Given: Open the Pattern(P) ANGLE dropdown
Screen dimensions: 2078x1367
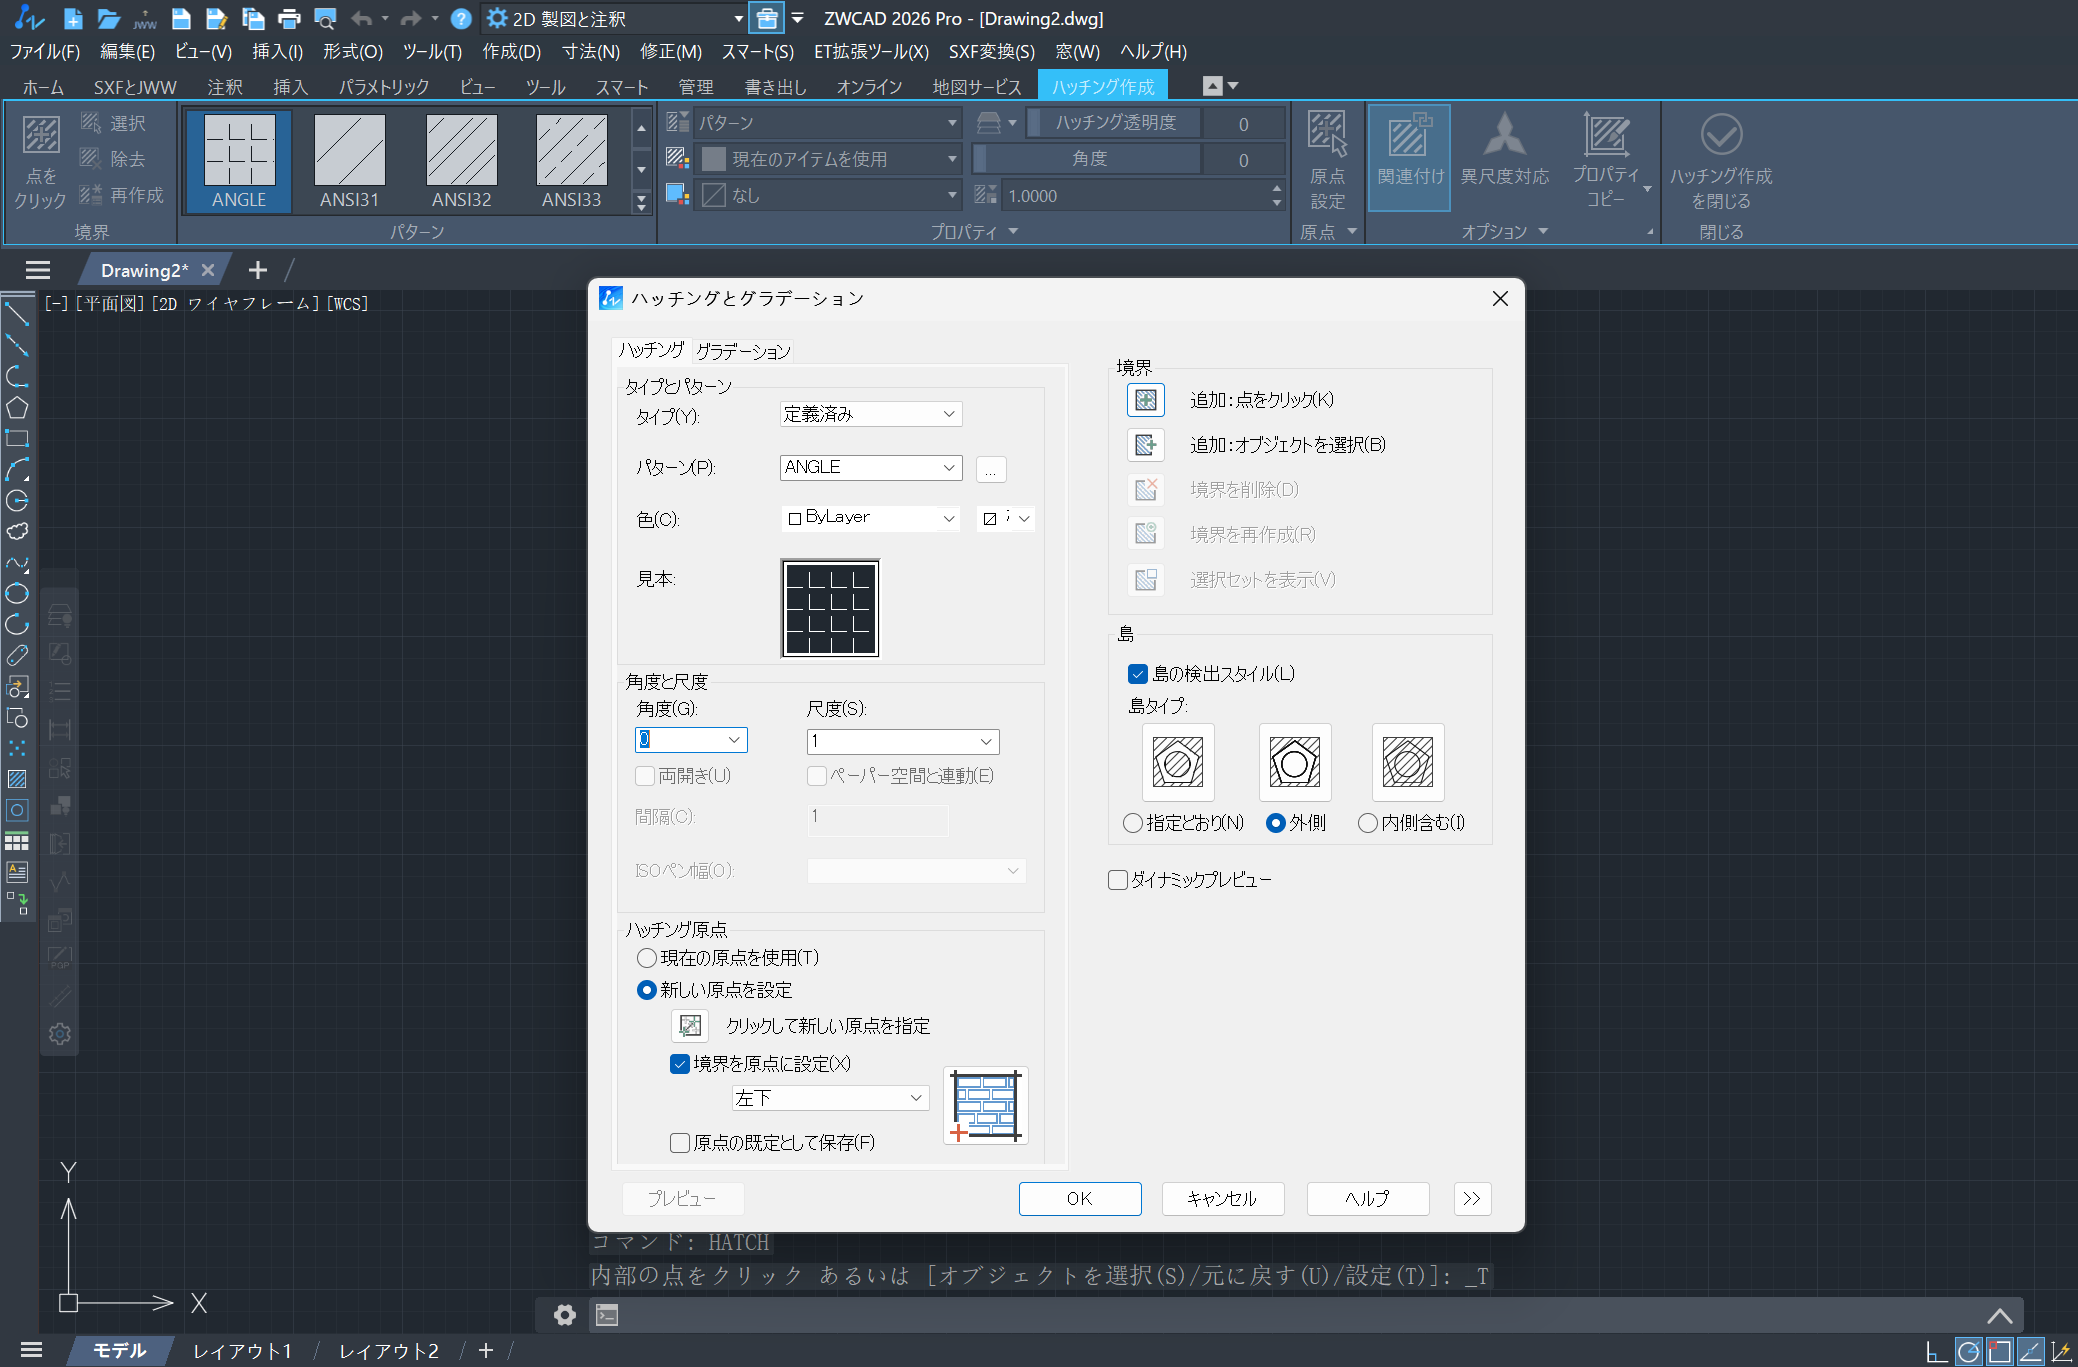Looking at the screenshot, I should coord(870,468).
